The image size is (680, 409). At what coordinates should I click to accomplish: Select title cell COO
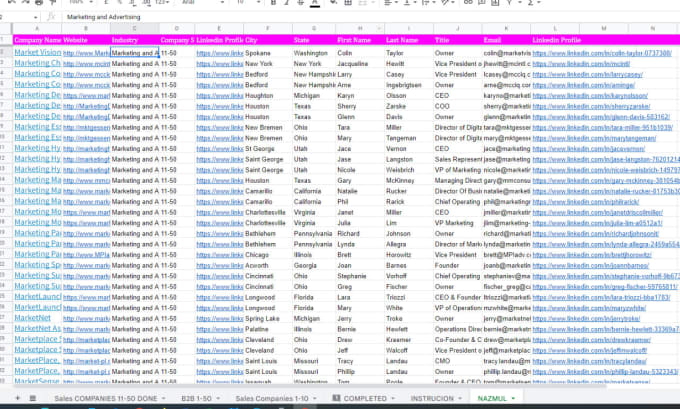pyautogui.click(x=458, y=106)
